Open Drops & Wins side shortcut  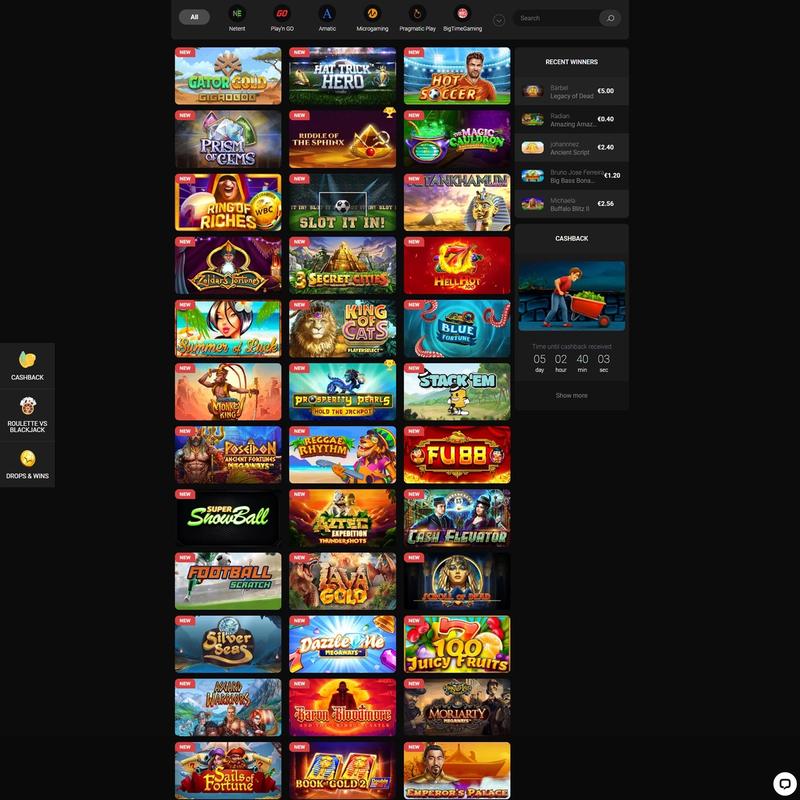[x=28, y=465]
